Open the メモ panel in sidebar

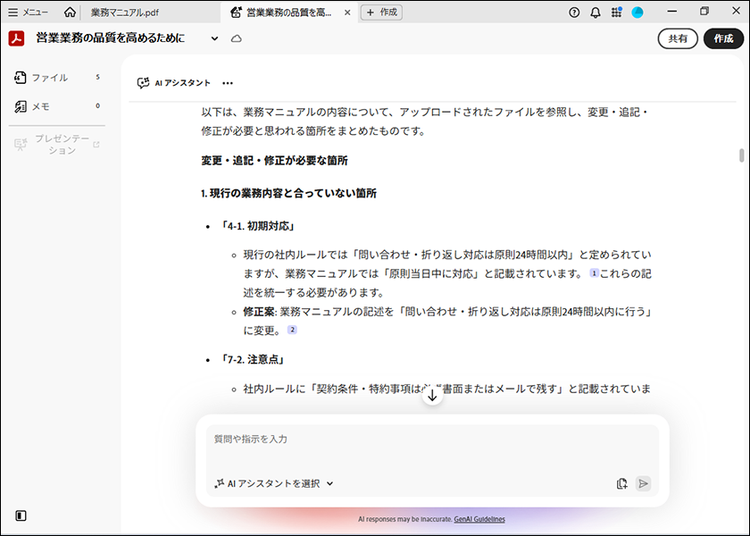[40, 106]
